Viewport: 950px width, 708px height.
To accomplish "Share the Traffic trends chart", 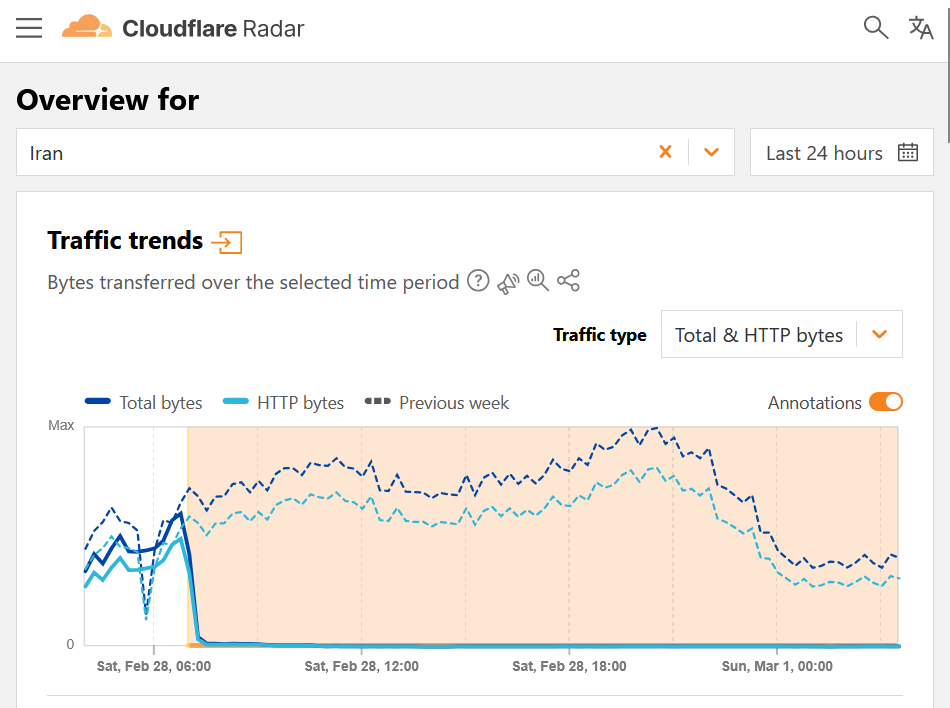I will [x=568, y=280].
